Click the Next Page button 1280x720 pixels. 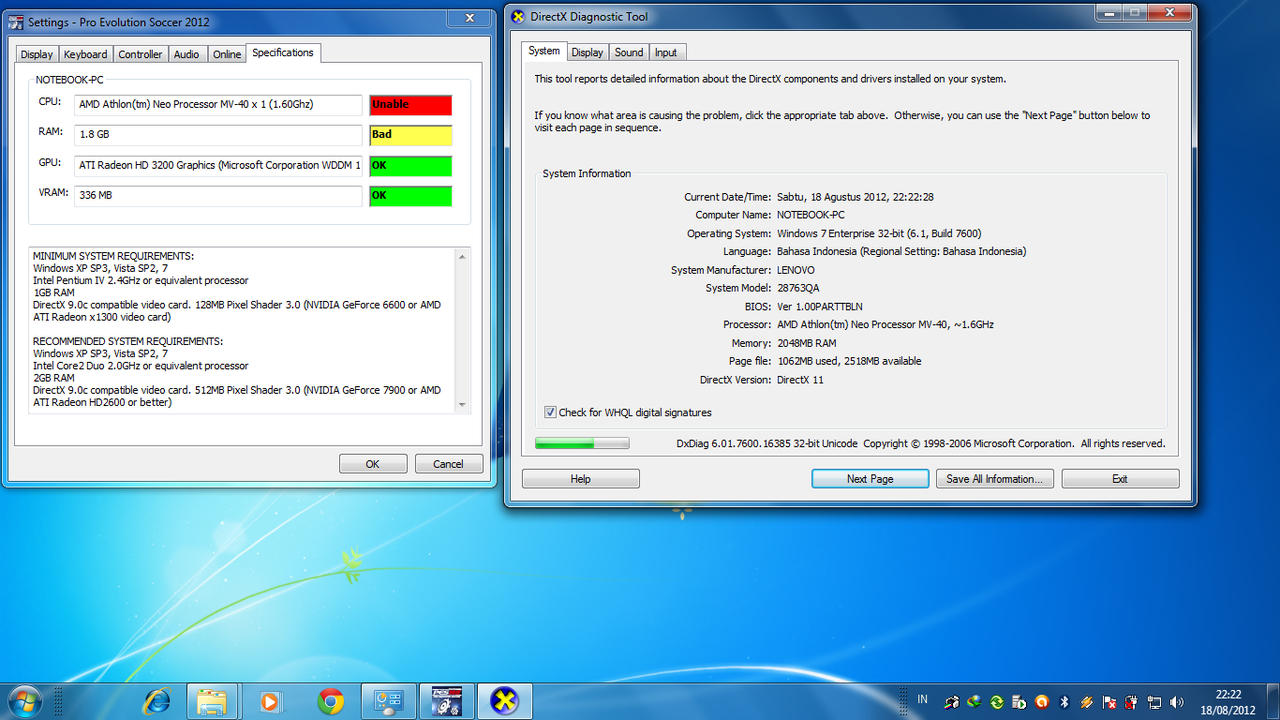(x=870, y=479)
